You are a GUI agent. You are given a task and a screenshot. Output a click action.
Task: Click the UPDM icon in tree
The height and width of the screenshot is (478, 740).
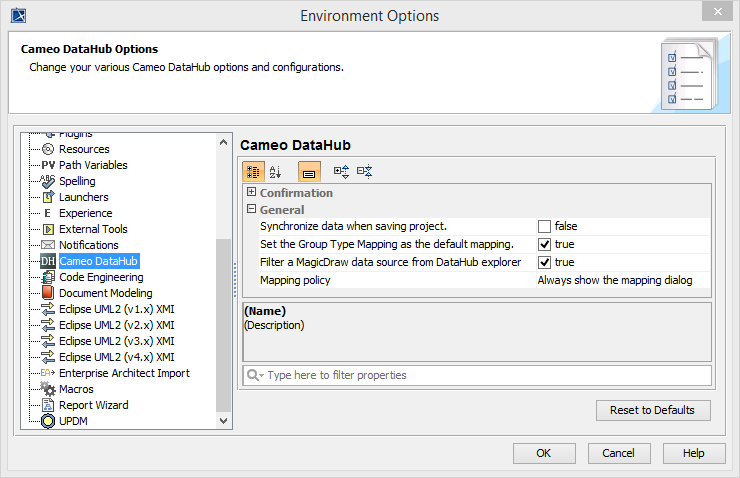48,421
